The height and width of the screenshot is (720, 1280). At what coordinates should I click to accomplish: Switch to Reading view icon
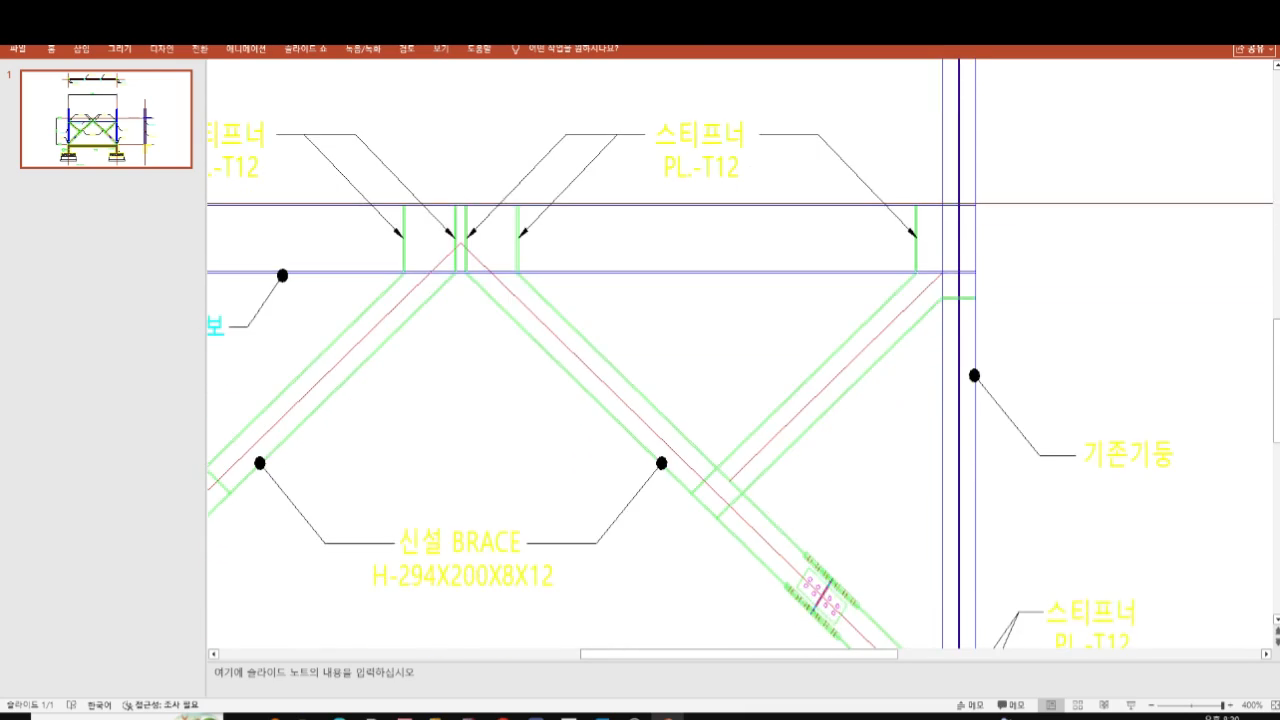(x=1104, y=706)
